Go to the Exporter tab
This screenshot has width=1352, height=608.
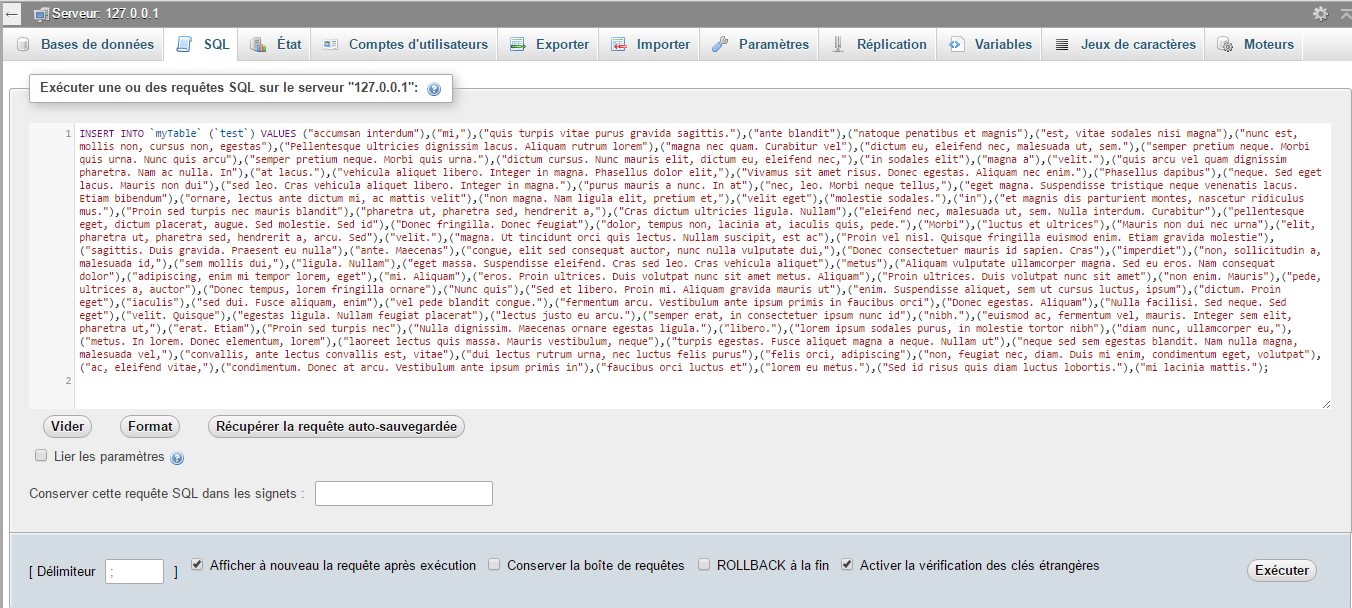[x=549, y=45]
